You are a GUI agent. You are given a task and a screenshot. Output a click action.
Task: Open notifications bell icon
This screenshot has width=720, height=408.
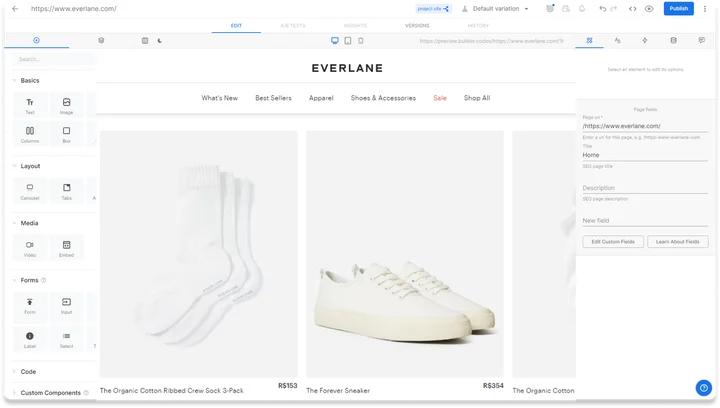(x=582, y=9)
